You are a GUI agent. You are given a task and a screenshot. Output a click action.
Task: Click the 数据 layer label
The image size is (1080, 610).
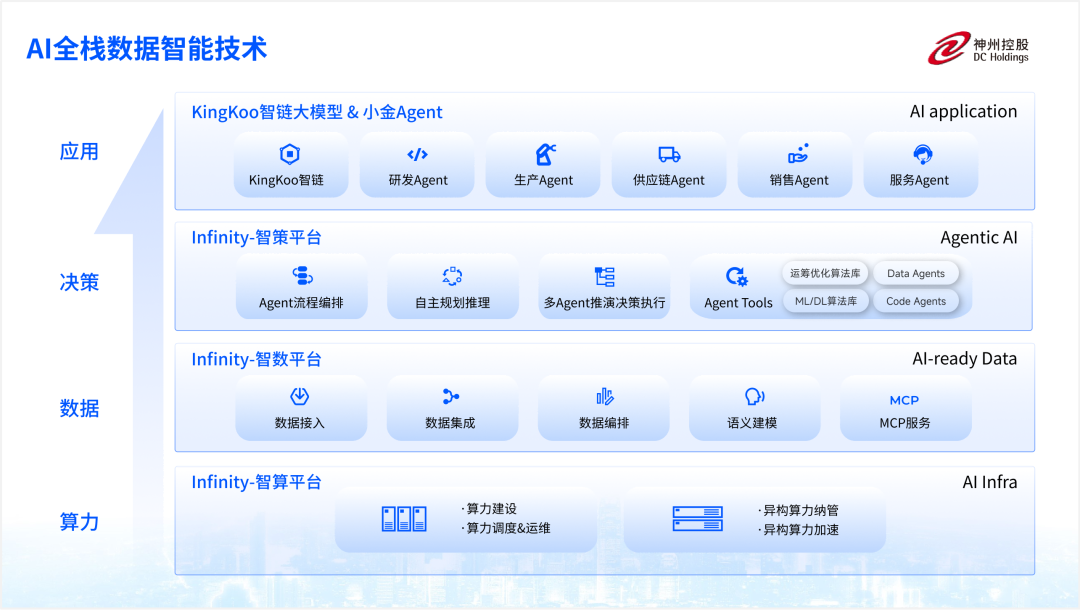(x=79, y=408)
